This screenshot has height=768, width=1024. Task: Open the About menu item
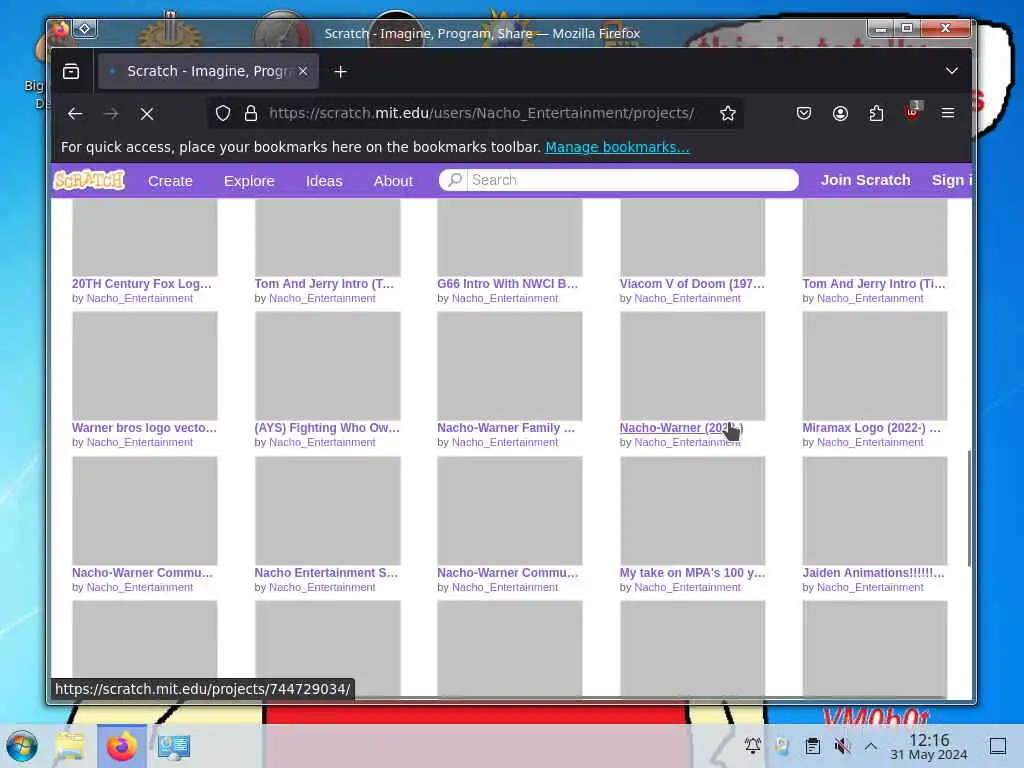click(393, 181)
